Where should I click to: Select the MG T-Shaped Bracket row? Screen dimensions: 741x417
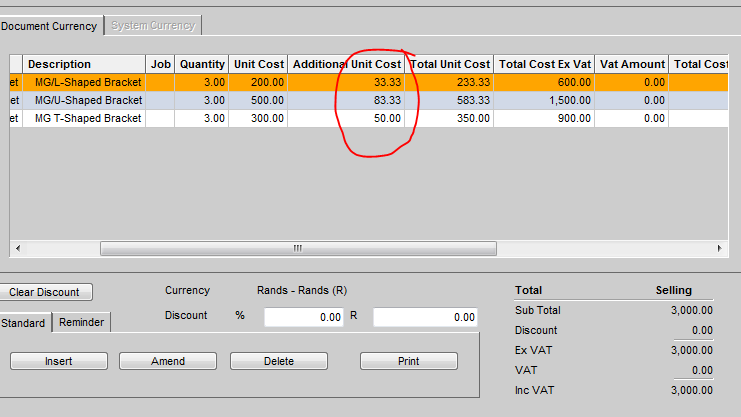tap(88, 118)
